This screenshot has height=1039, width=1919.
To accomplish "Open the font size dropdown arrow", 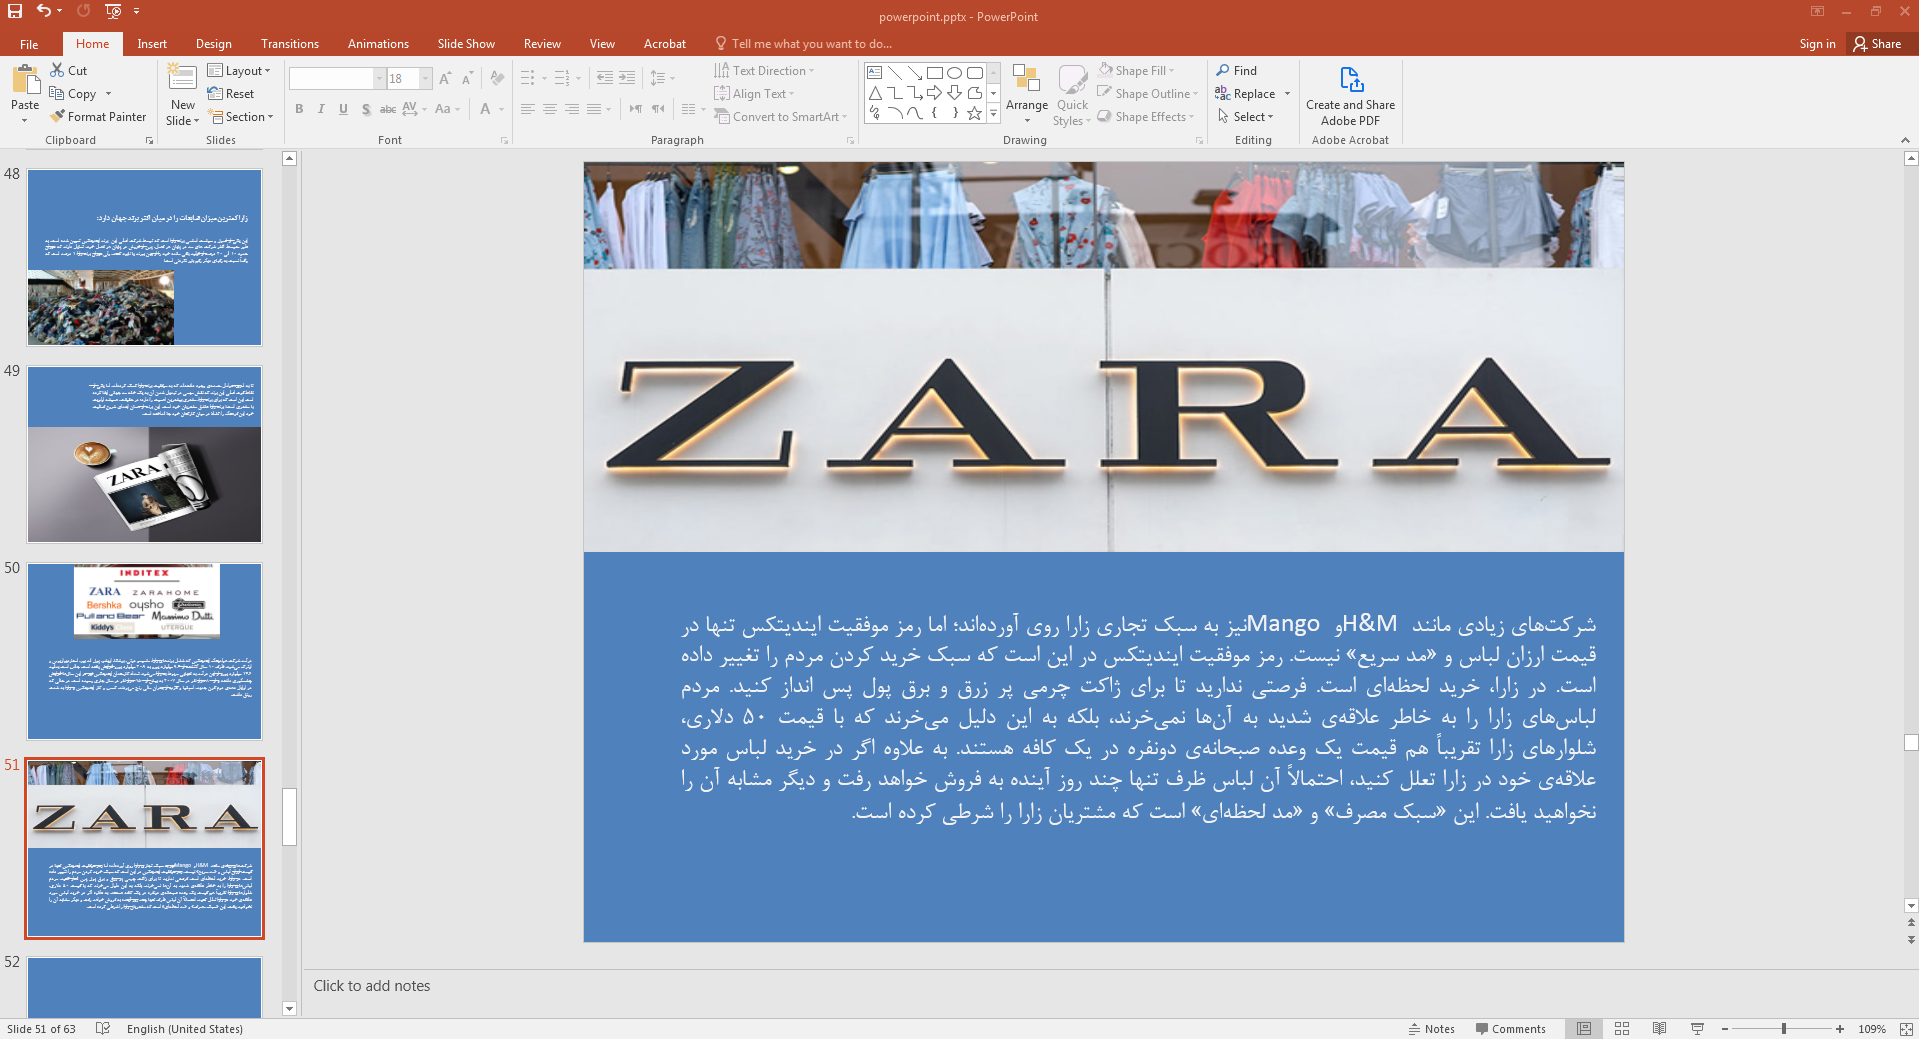I will (426, 78).
